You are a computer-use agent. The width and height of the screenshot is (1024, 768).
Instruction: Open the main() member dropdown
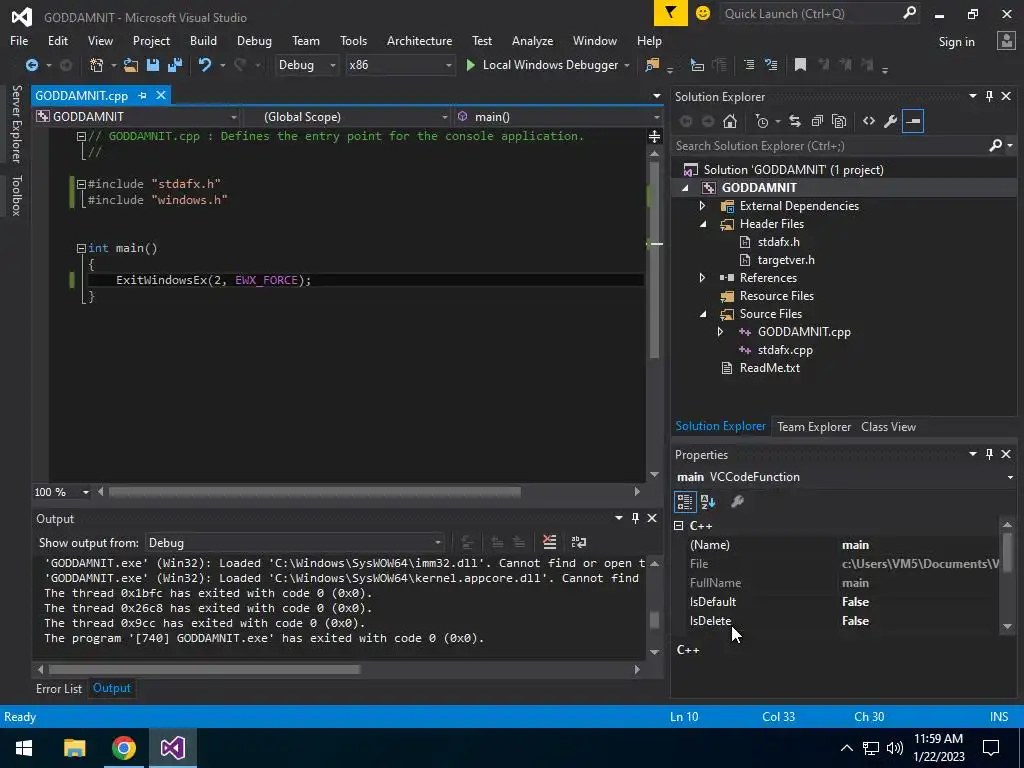(559, 117)
